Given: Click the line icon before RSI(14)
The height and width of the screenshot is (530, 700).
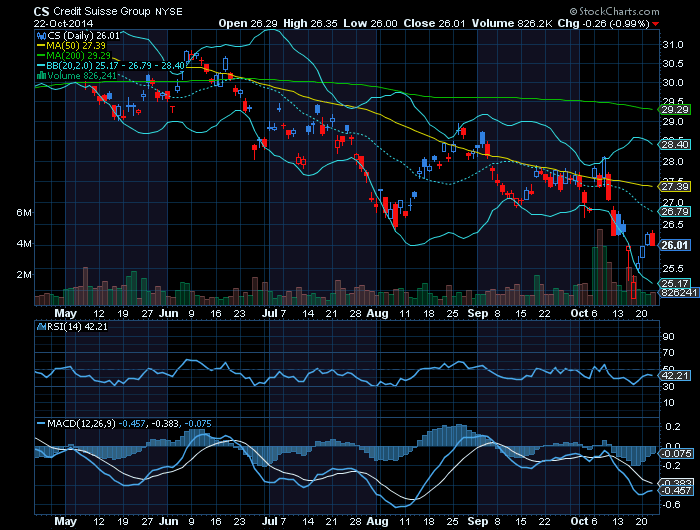Looking at the screenshot, I should tap(42, 327).
